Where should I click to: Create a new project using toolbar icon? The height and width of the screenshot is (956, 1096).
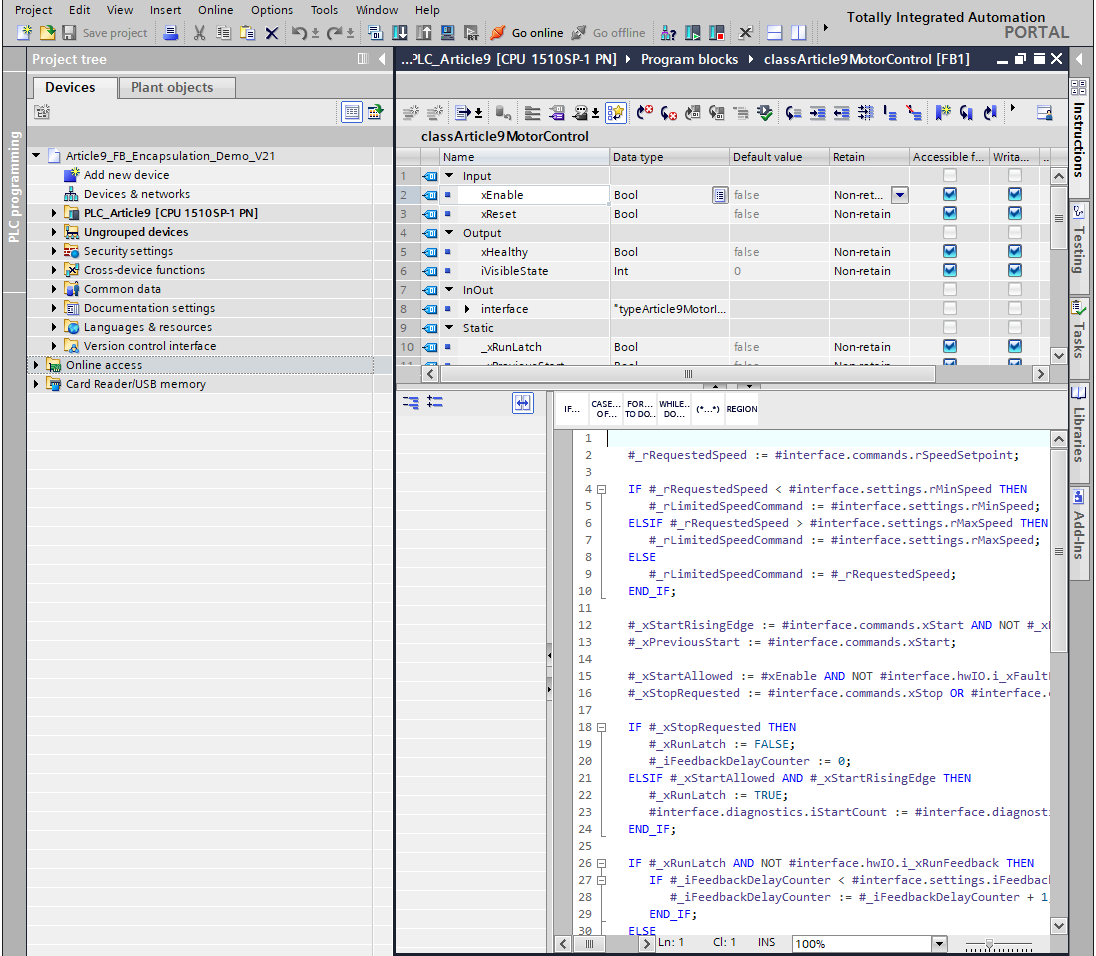click(24, 32)
